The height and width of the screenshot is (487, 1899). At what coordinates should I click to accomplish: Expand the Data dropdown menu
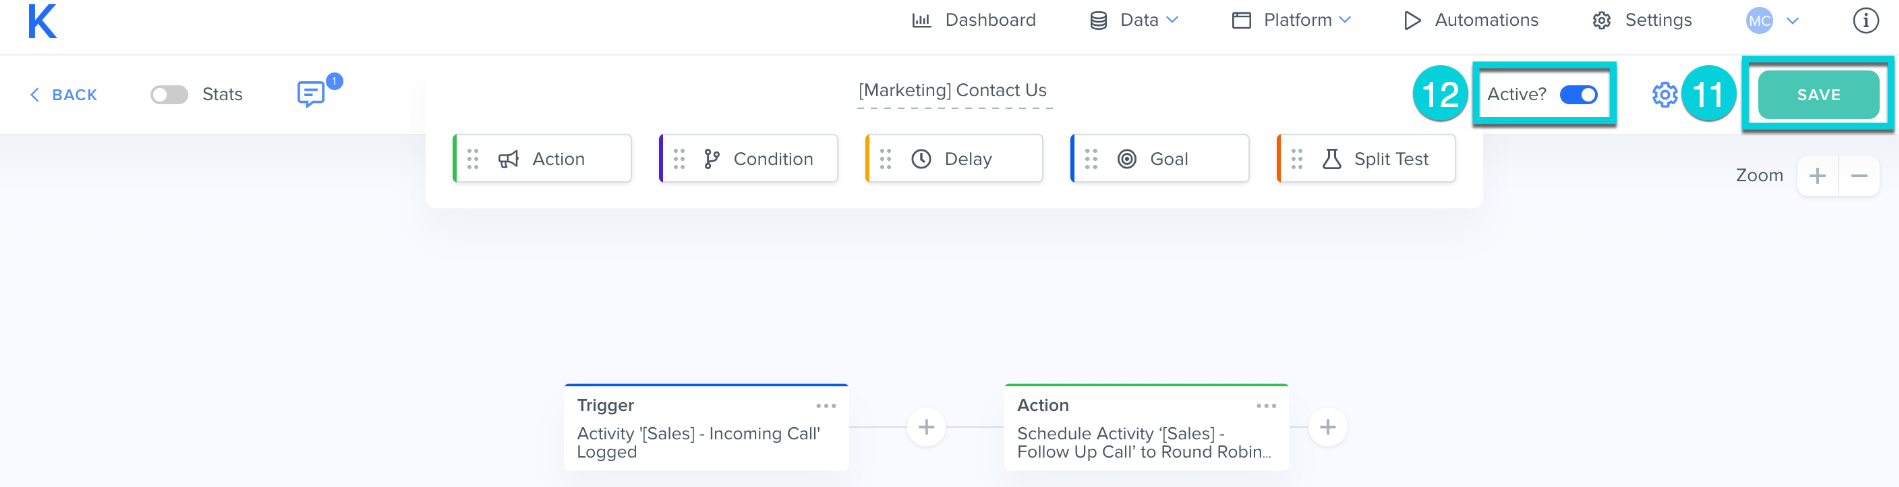[x=1135, y=20]
